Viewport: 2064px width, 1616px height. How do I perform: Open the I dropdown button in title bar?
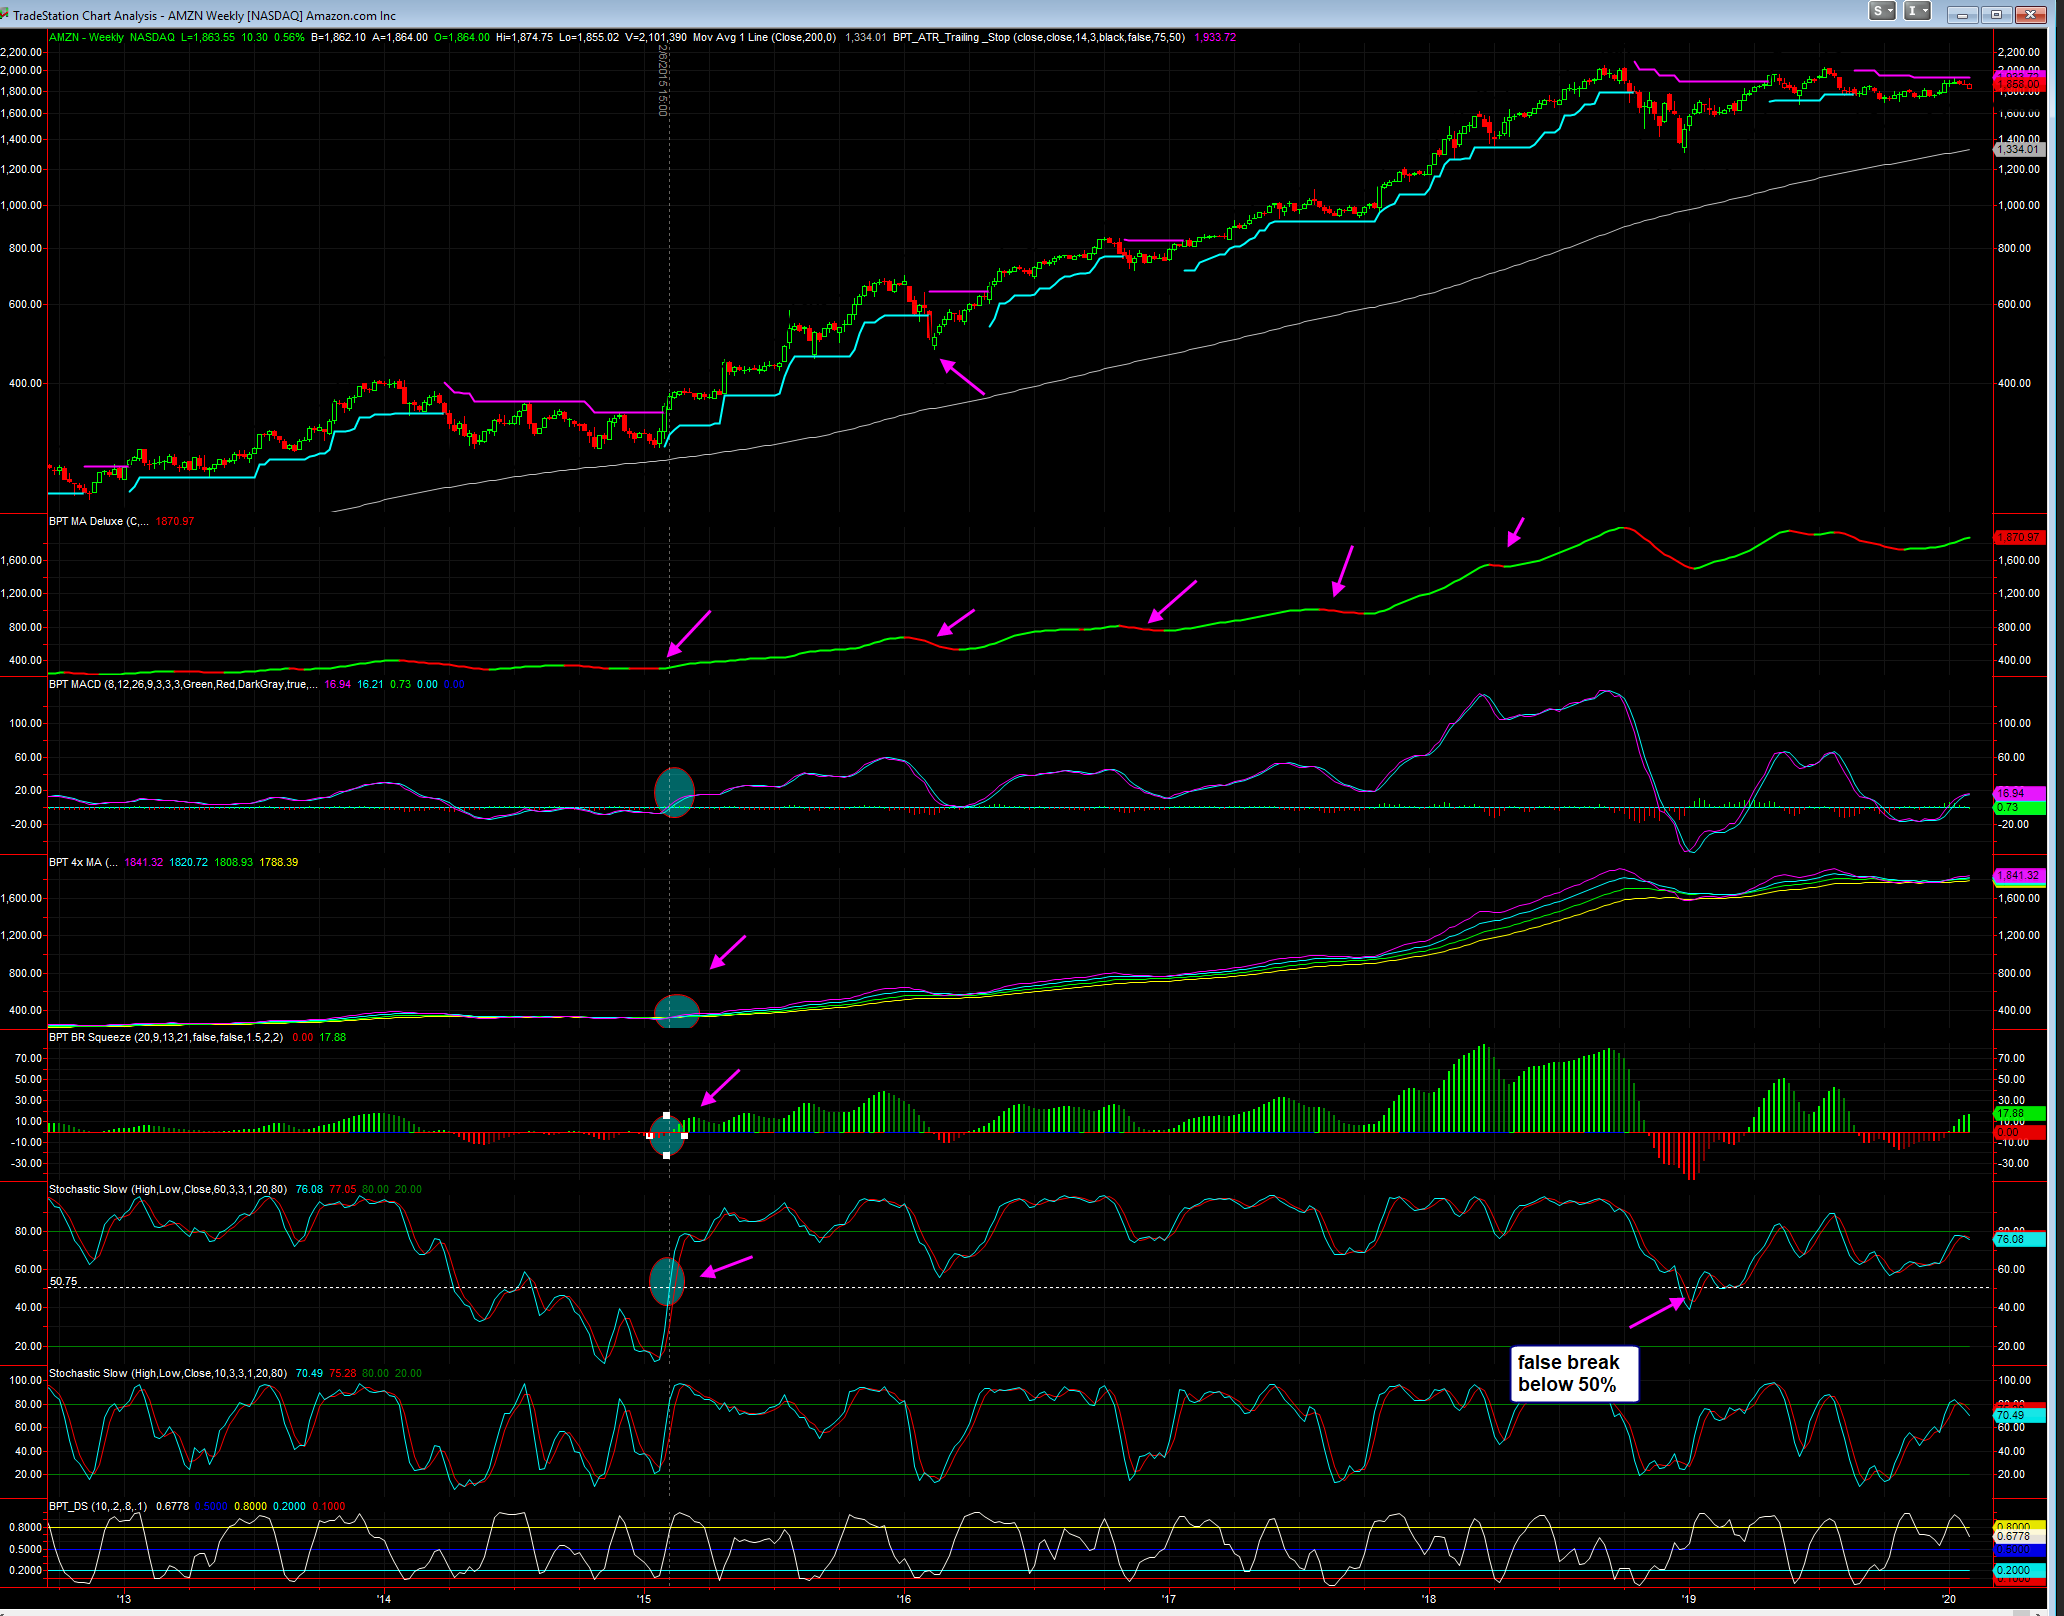click(x=1917, y=11)
